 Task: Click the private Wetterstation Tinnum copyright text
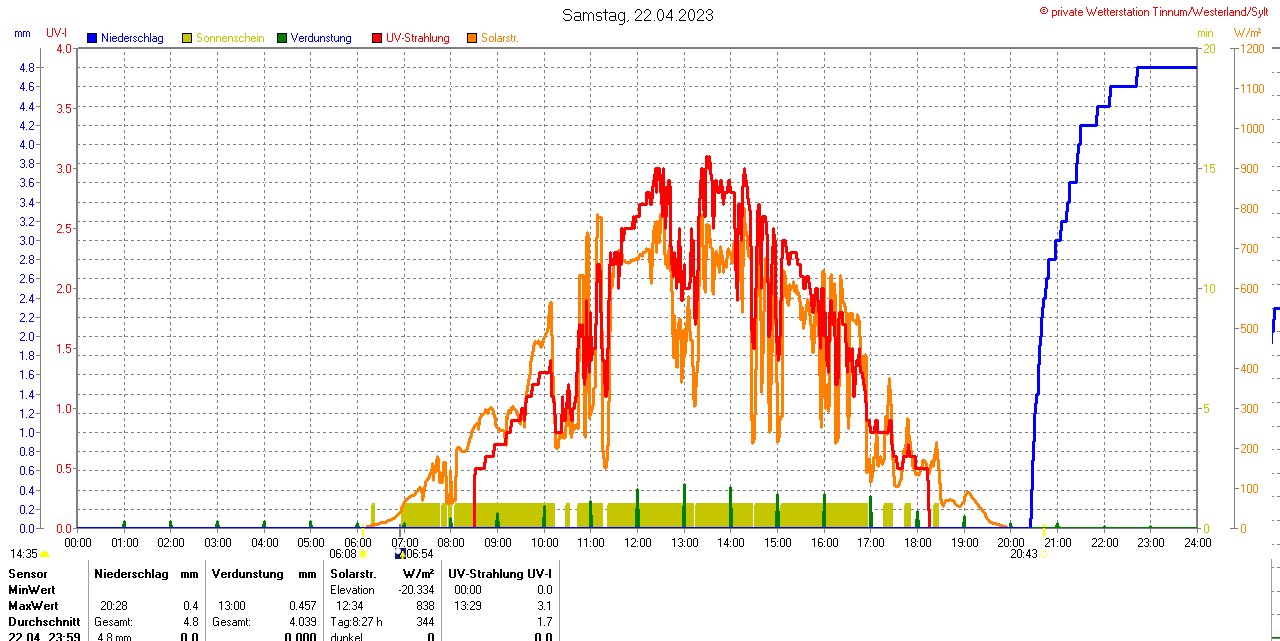1158,11
